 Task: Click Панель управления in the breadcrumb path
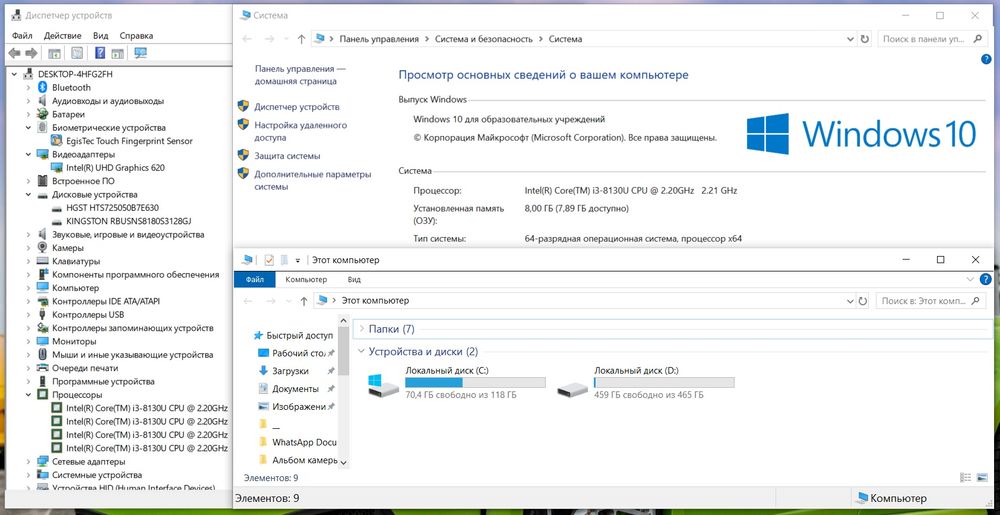tap(379, 39)
